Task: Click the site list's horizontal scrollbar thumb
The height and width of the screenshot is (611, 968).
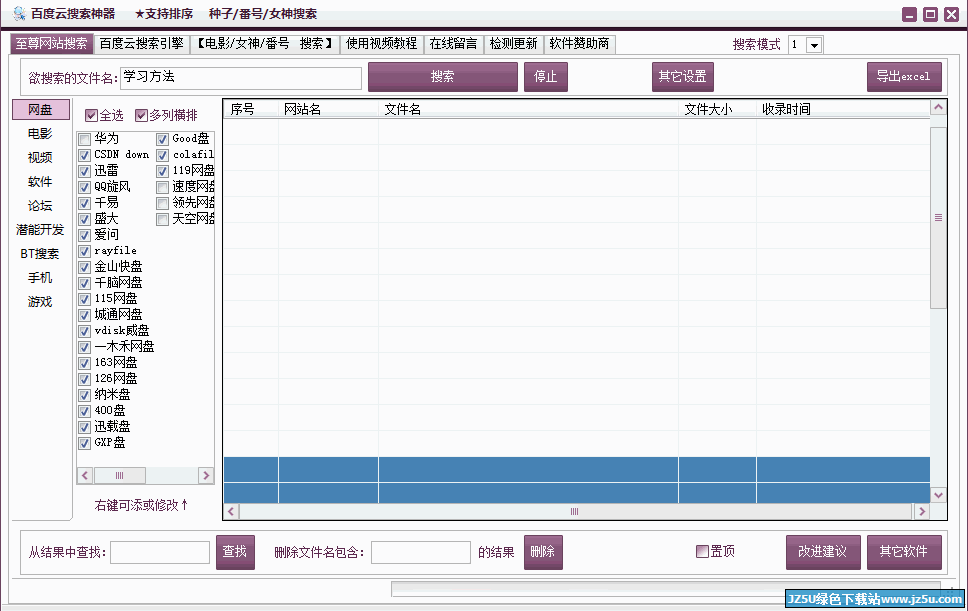Action: [x=119, y=475]
